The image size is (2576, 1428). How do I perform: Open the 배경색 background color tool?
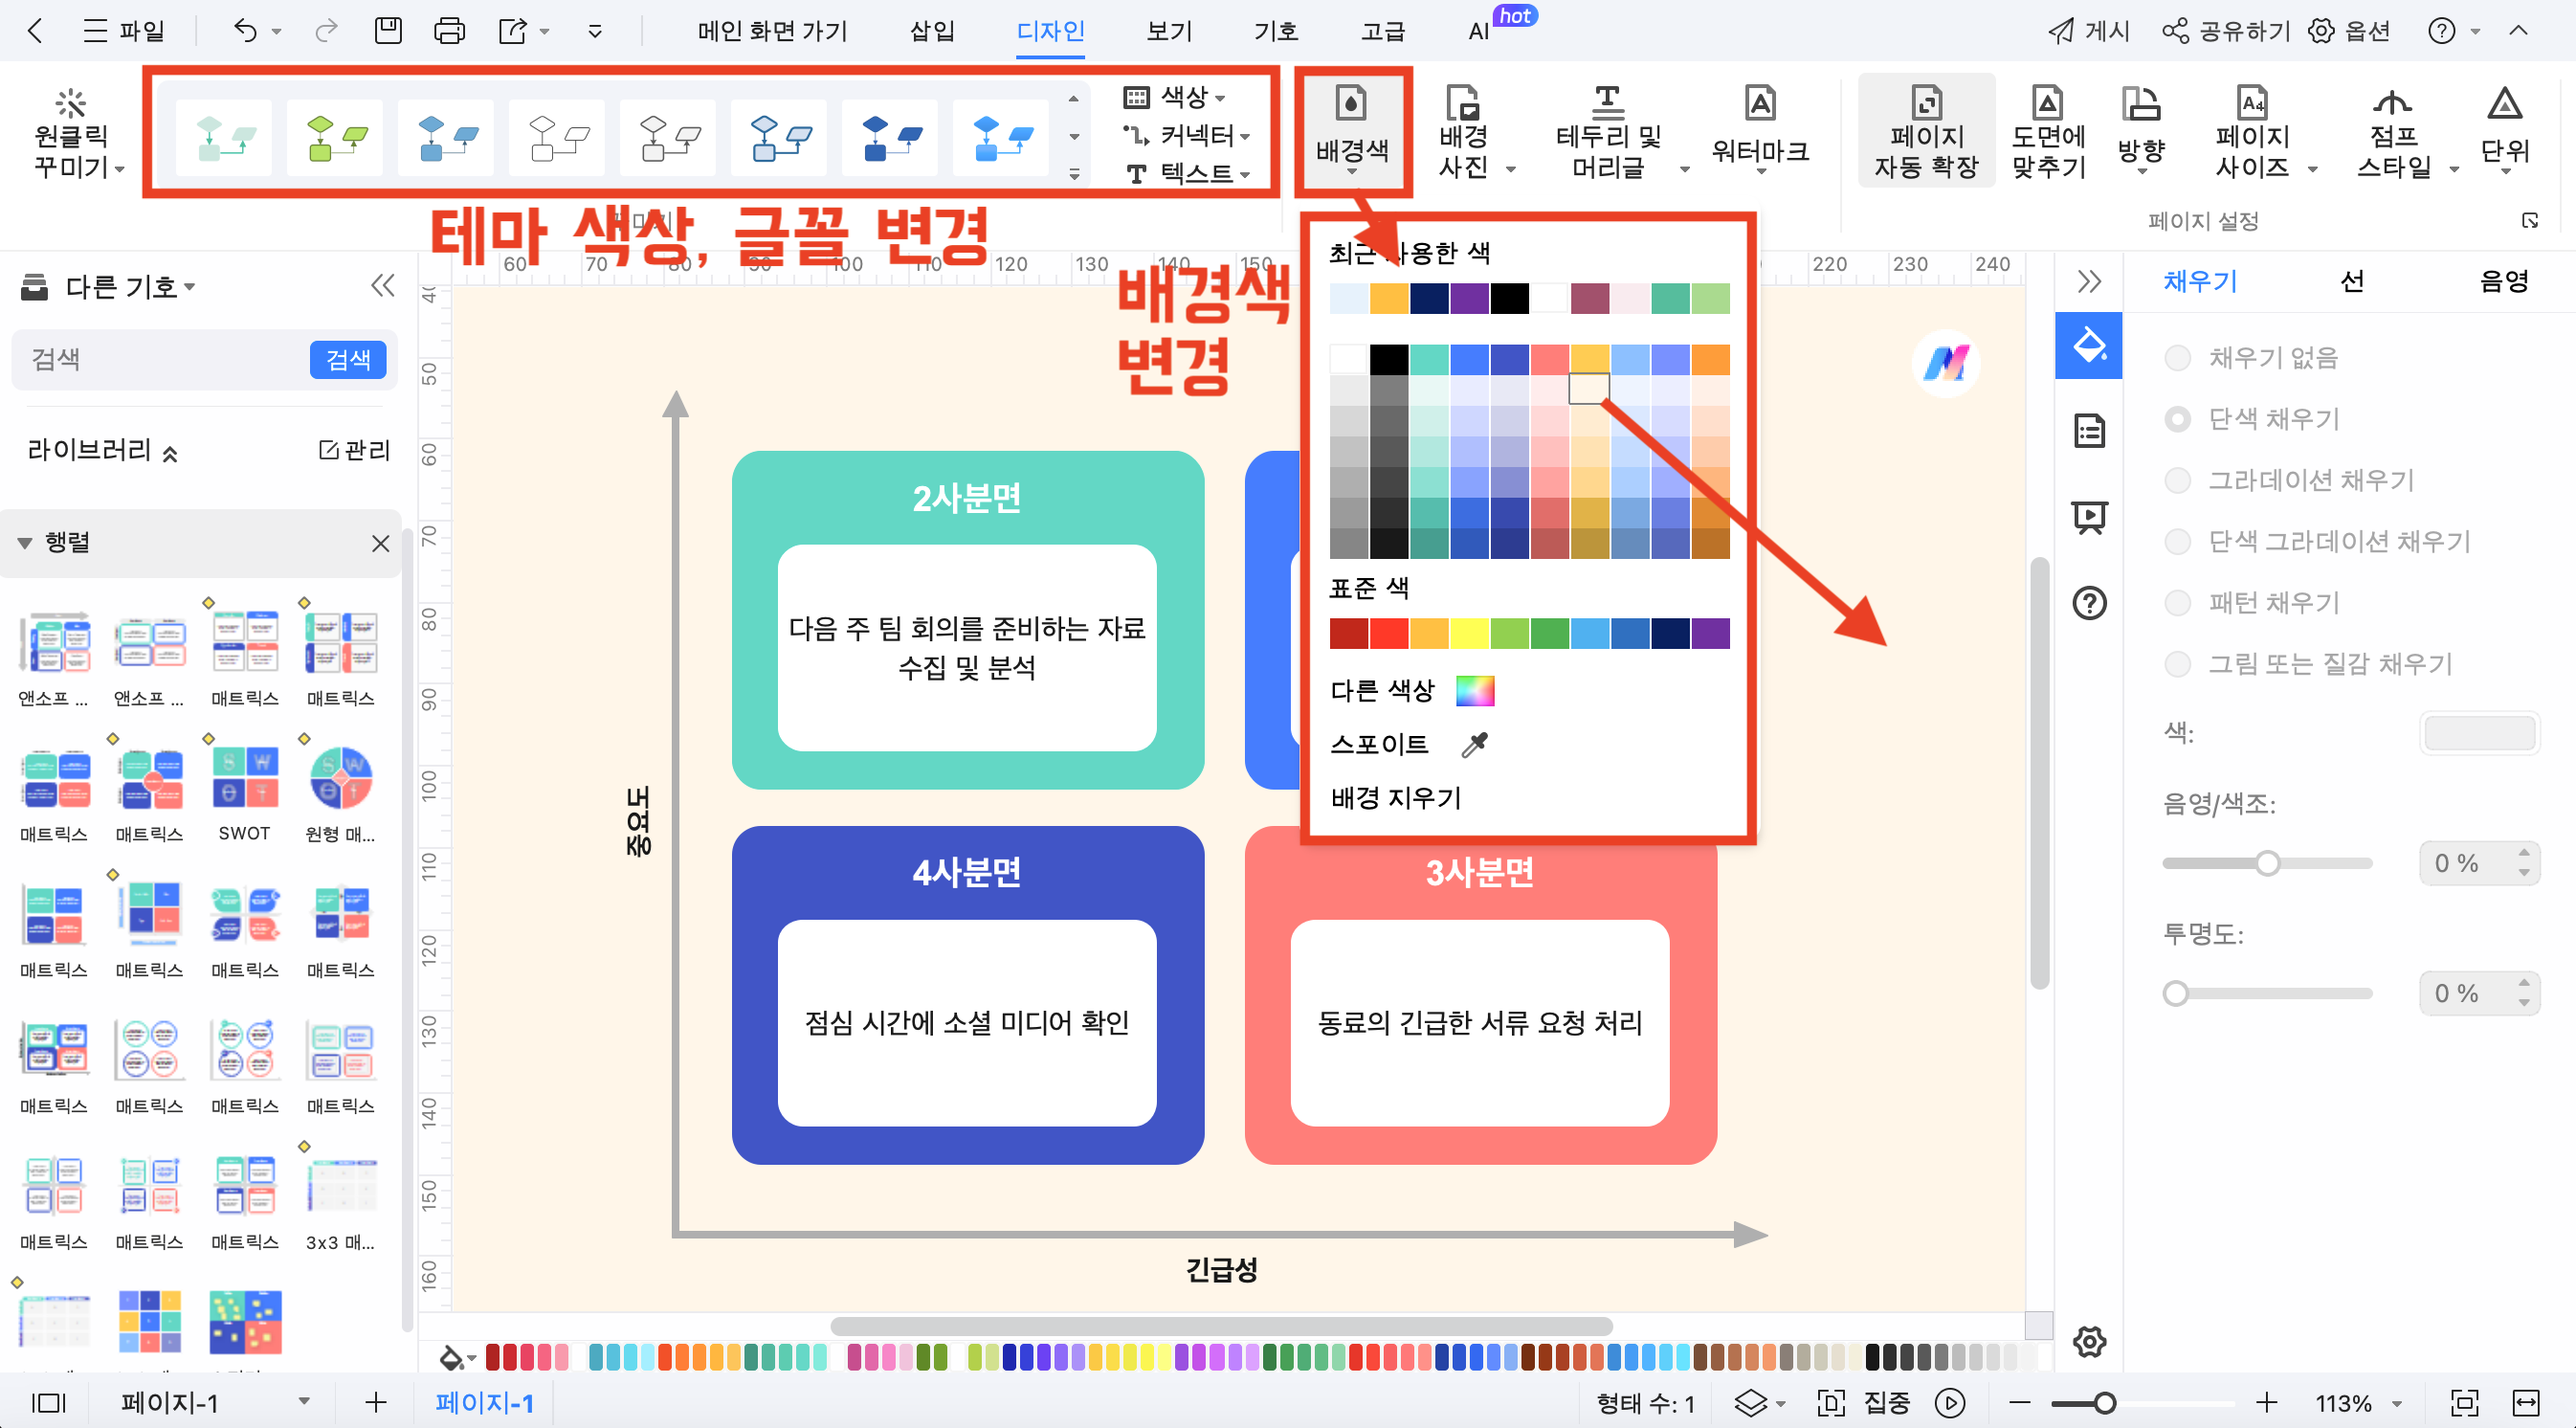point(1352,130)
